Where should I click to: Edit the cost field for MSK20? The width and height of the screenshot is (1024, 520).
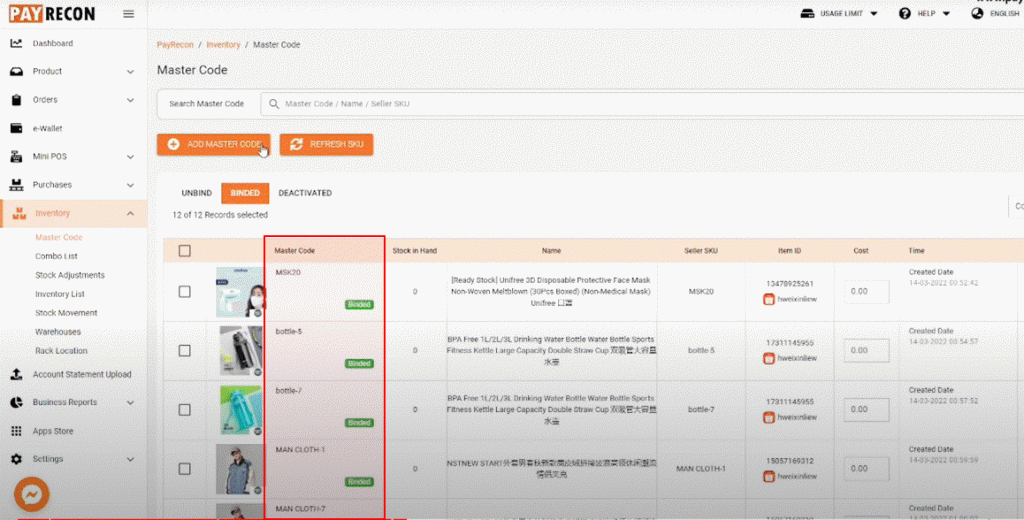point(867,291)
